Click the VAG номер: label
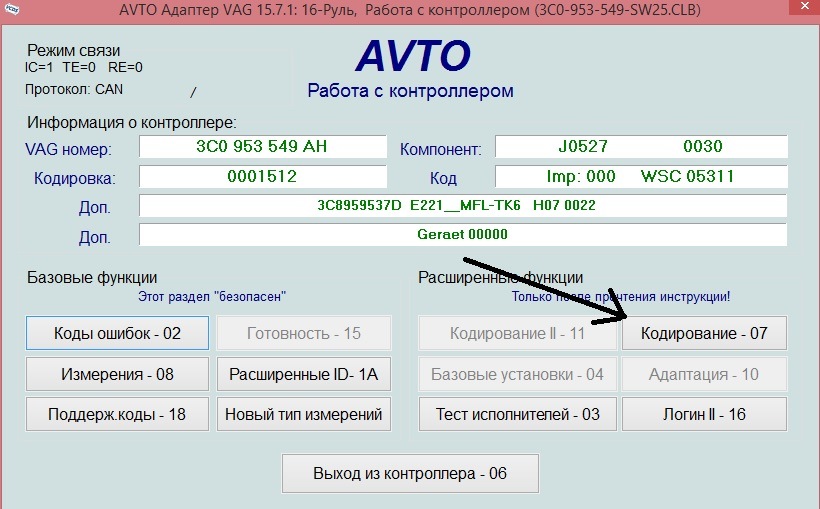The width and height of the screenshot is (820, 509). [69, 150]
